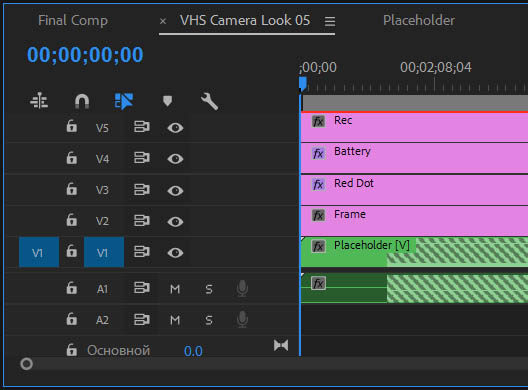528x390 pixels.
Task: Switch to the Final Comp tab
Action: pyautogui.click(x=73, y=21)
